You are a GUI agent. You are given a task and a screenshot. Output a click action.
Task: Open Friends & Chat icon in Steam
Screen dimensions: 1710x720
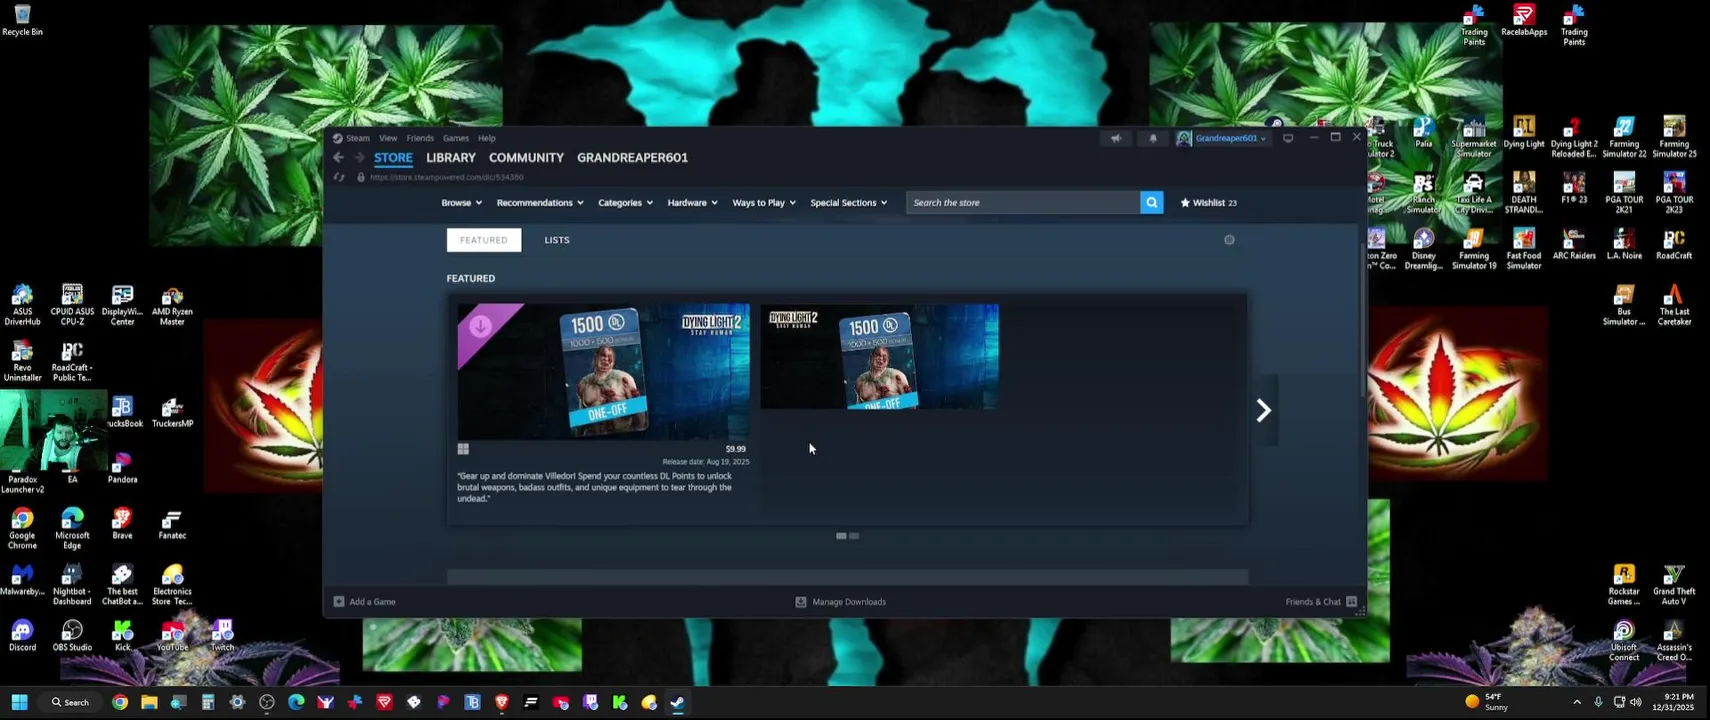(1352, 602)
